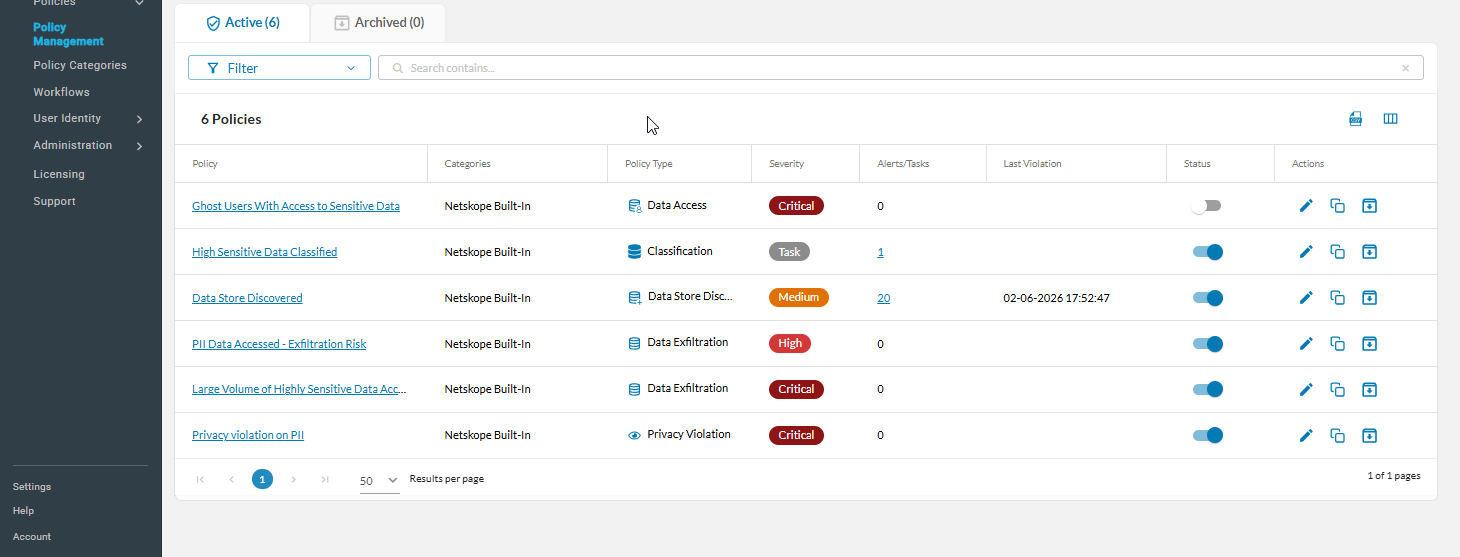Edit the PII Data Accessed policy
This screenshot has width=1460, height=557.
point(1305,344)
